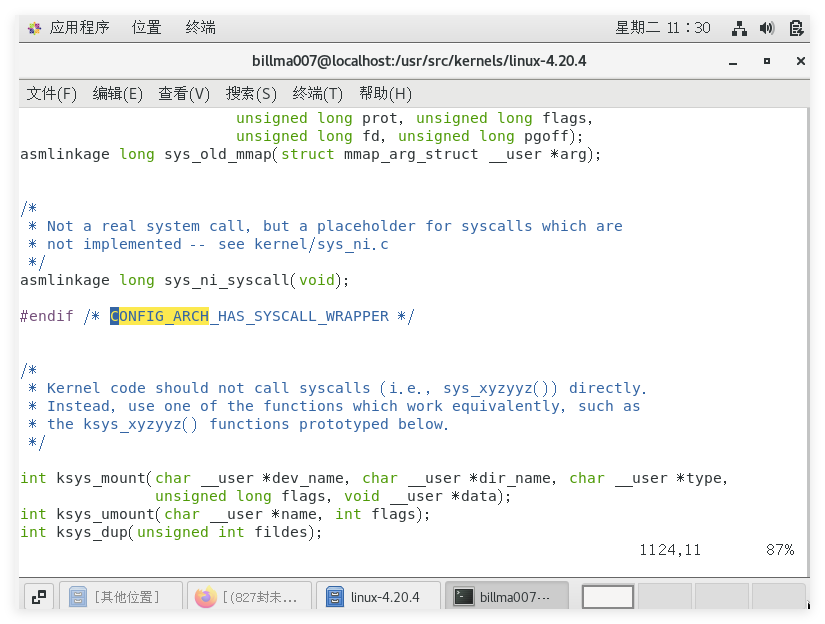Click the network connection icon

click(740, 28)
